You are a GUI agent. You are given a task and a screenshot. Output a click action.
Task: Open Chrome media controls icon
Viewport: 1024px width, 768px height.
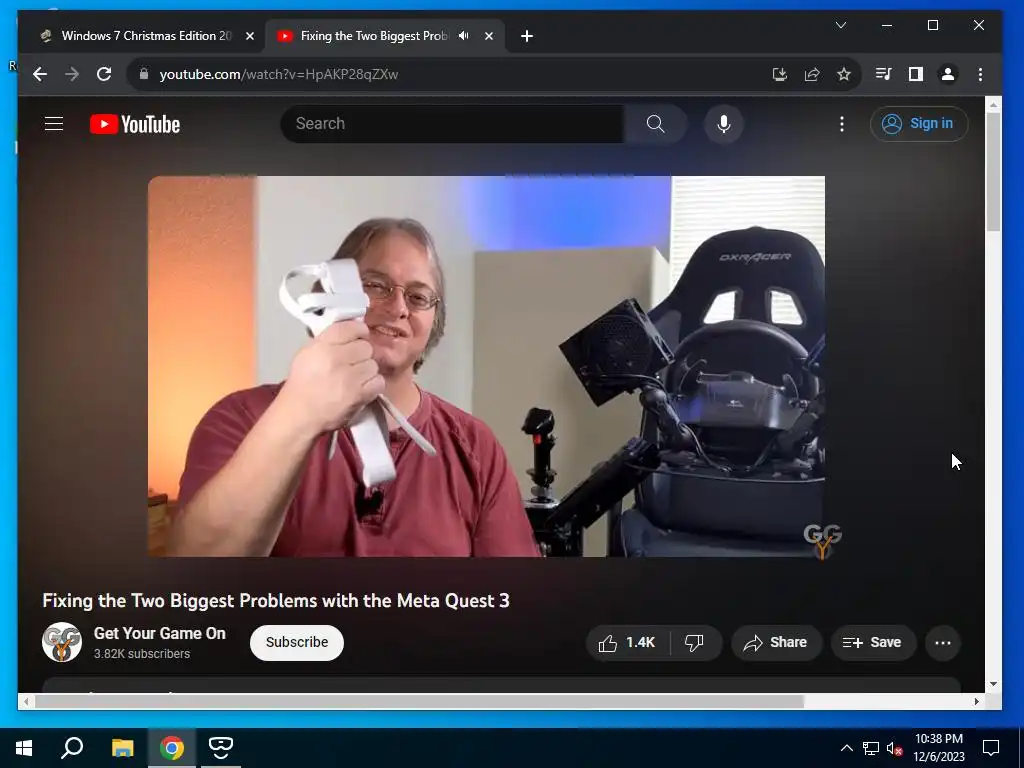pos(884,74)
